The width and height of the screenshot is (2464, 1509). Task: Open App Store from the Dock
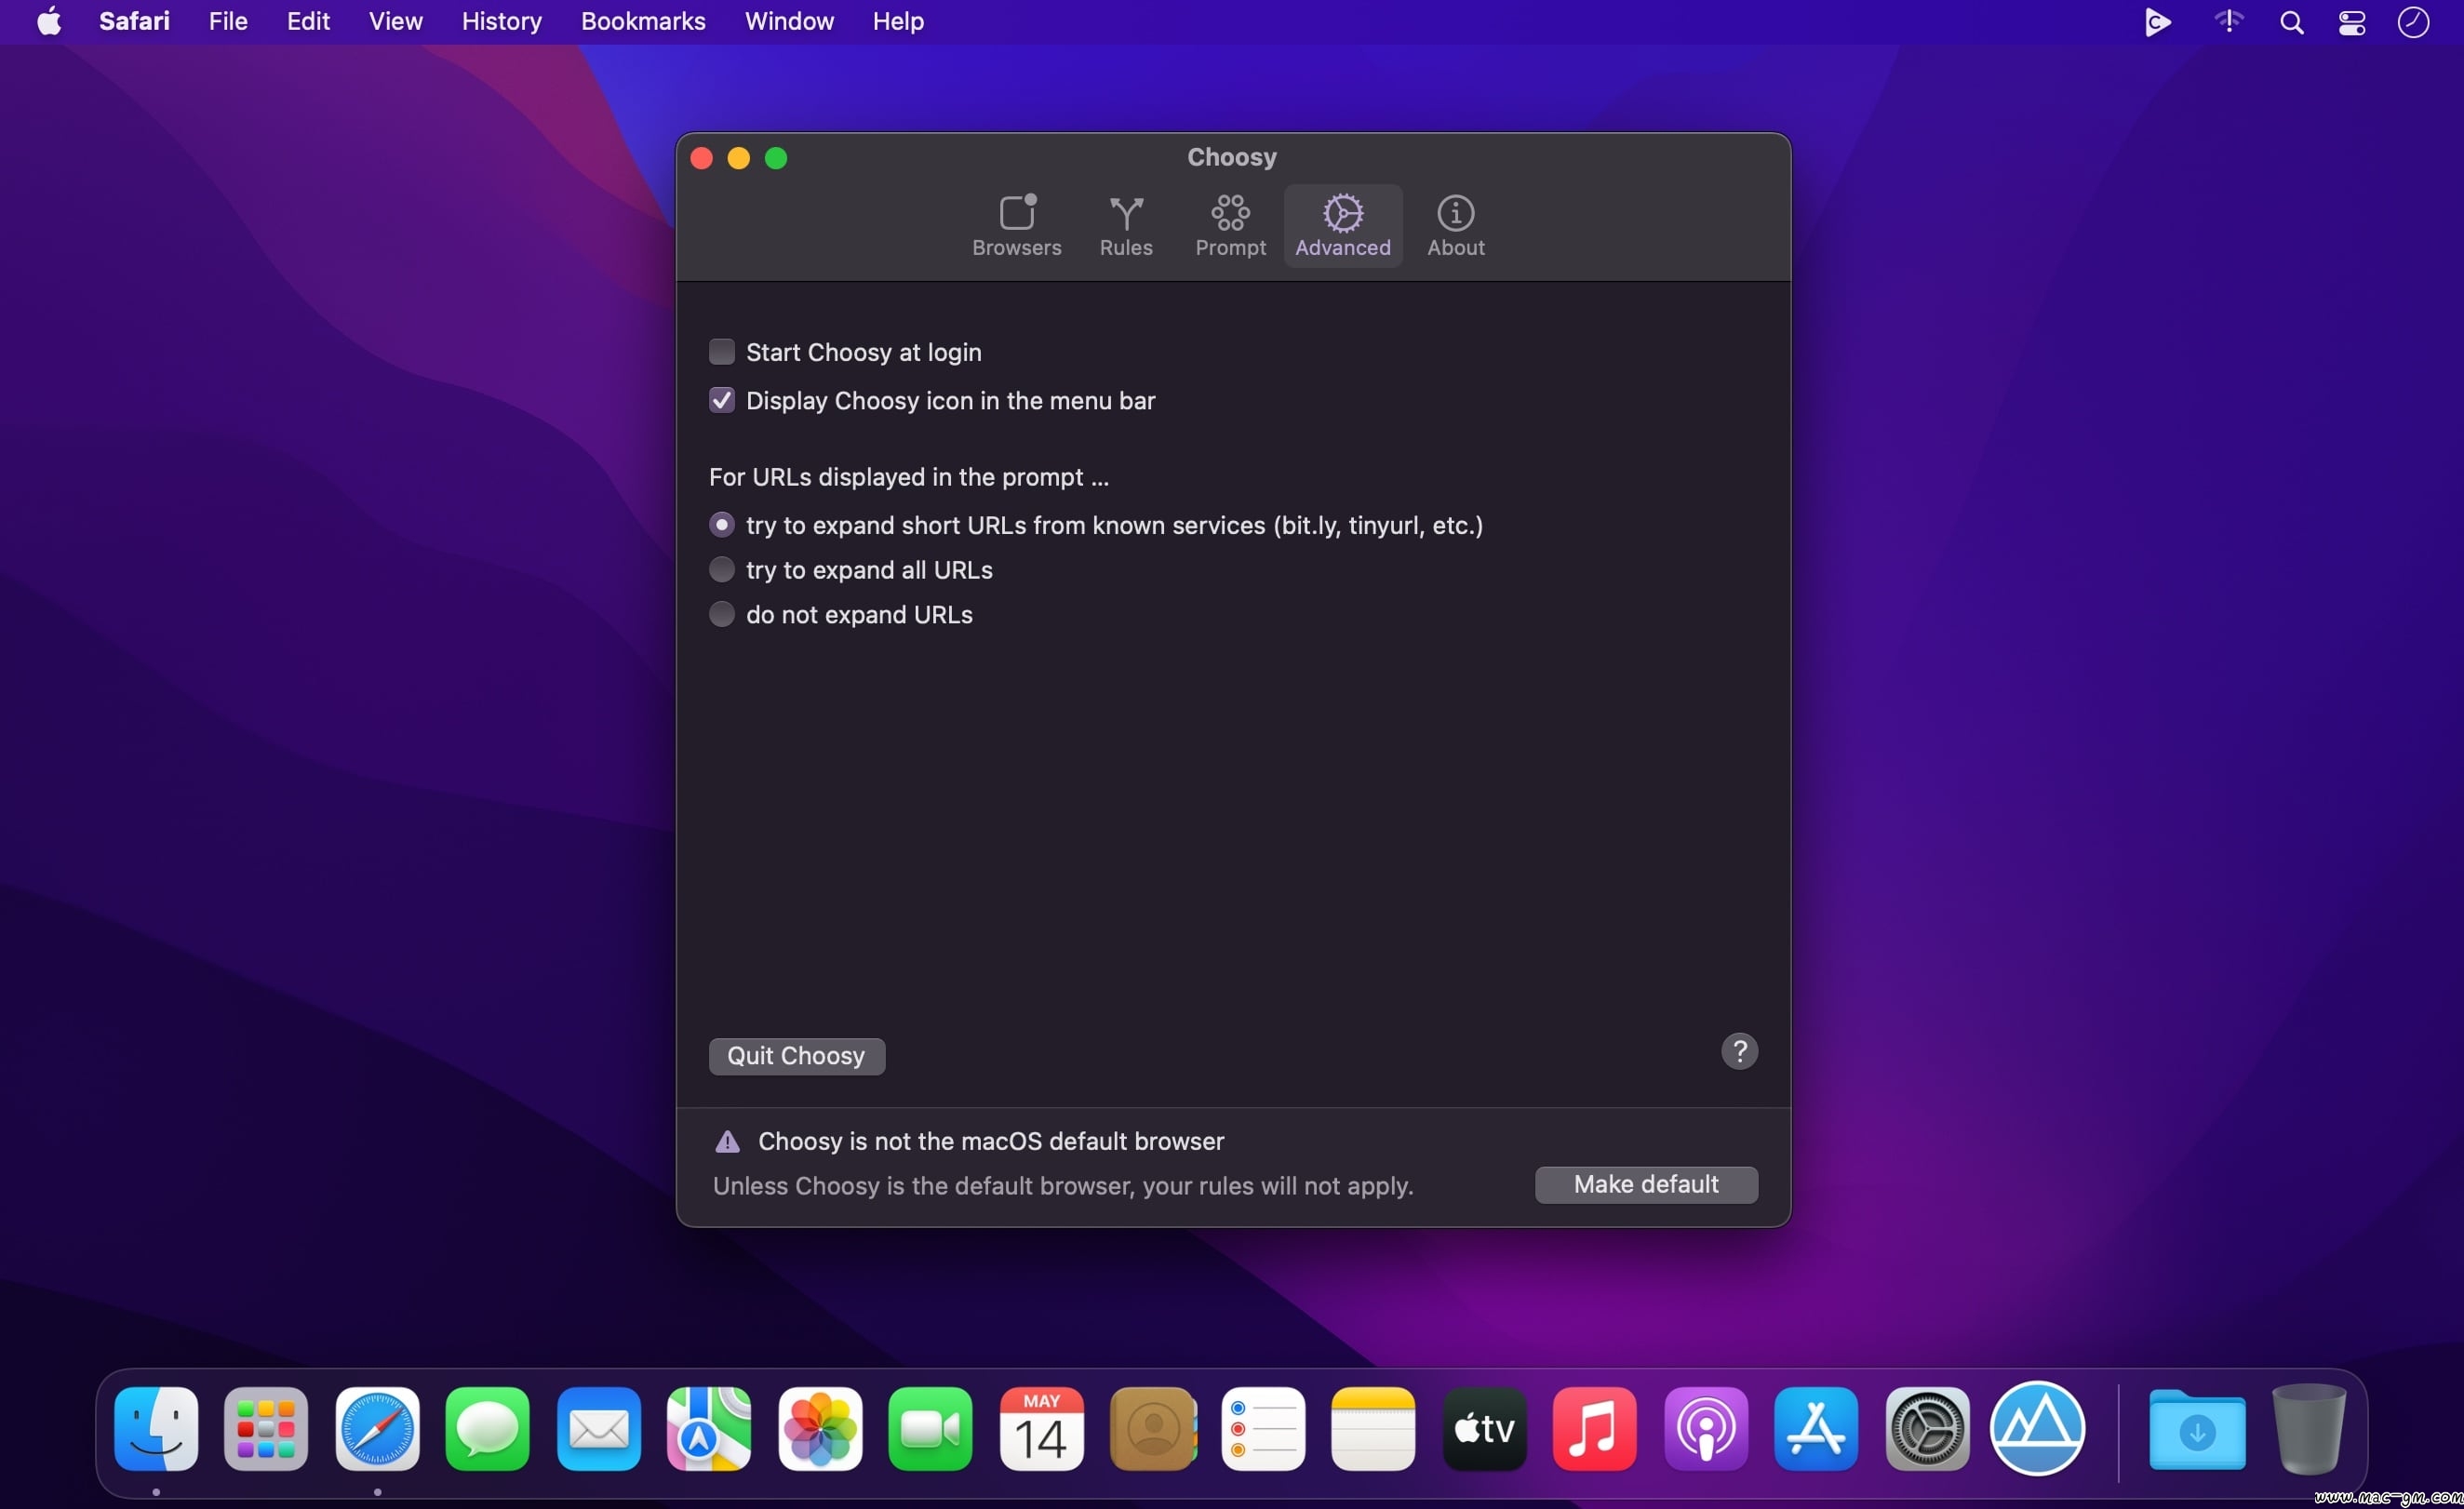tap(1816, 1428)
